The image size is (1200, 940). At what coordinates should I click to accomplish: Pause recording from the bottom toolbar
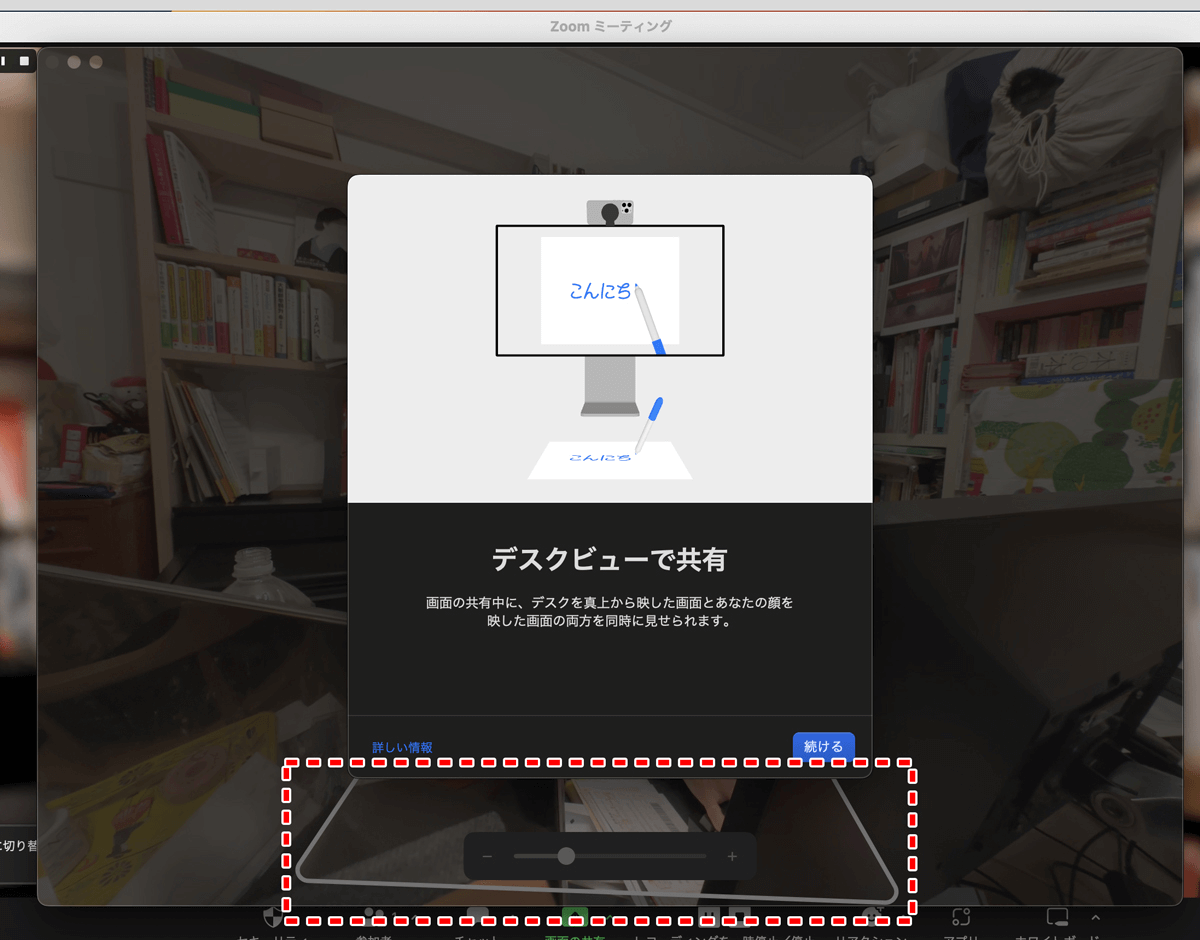coord(708,917)
